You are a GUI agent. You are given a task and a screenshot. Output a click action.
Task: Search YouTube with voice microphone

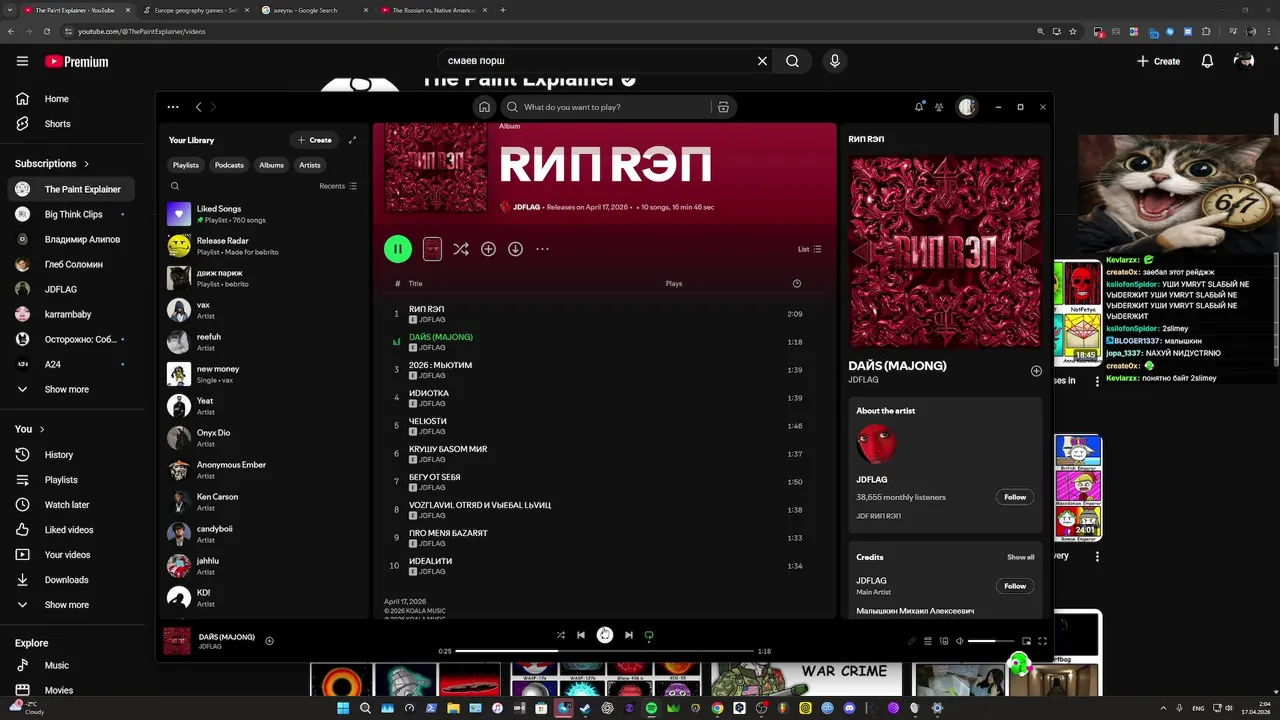click(x=835, y=61)
